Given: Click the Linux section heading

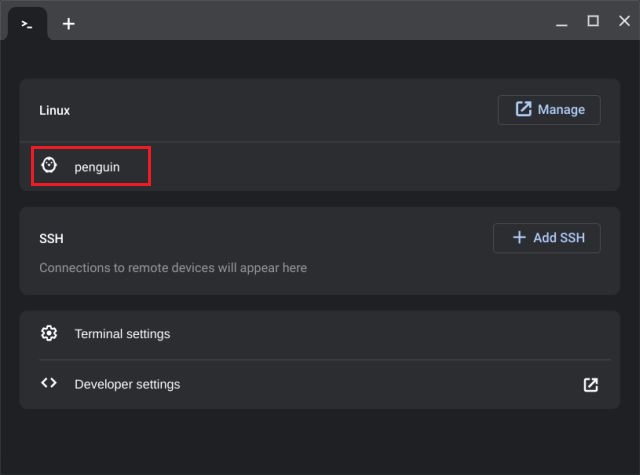Looking at the screenshot, I should 55,110.
